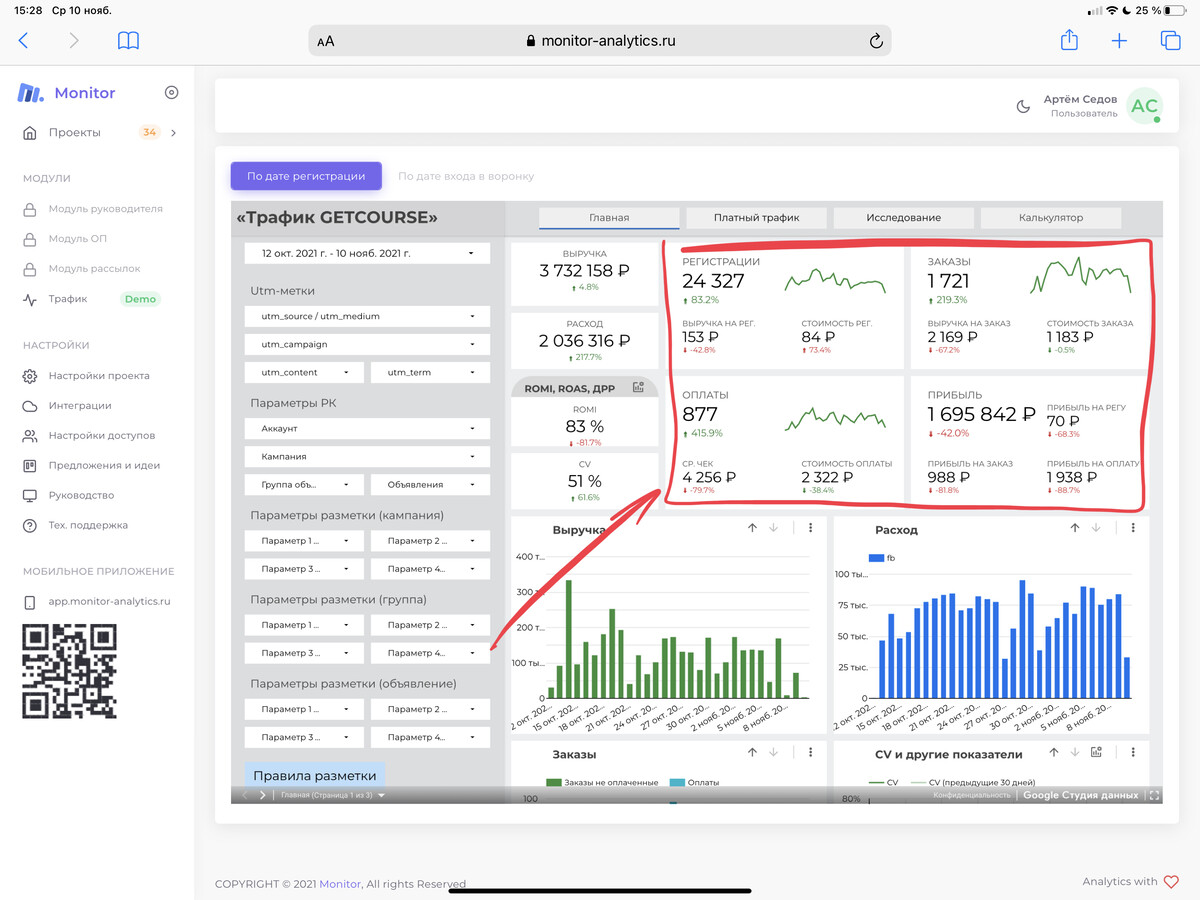The height and width of the screenshot is (900, 1200).
Task: Open the page selector Главная (Страница 1 из 3)
Action: (x=333, y=795)
